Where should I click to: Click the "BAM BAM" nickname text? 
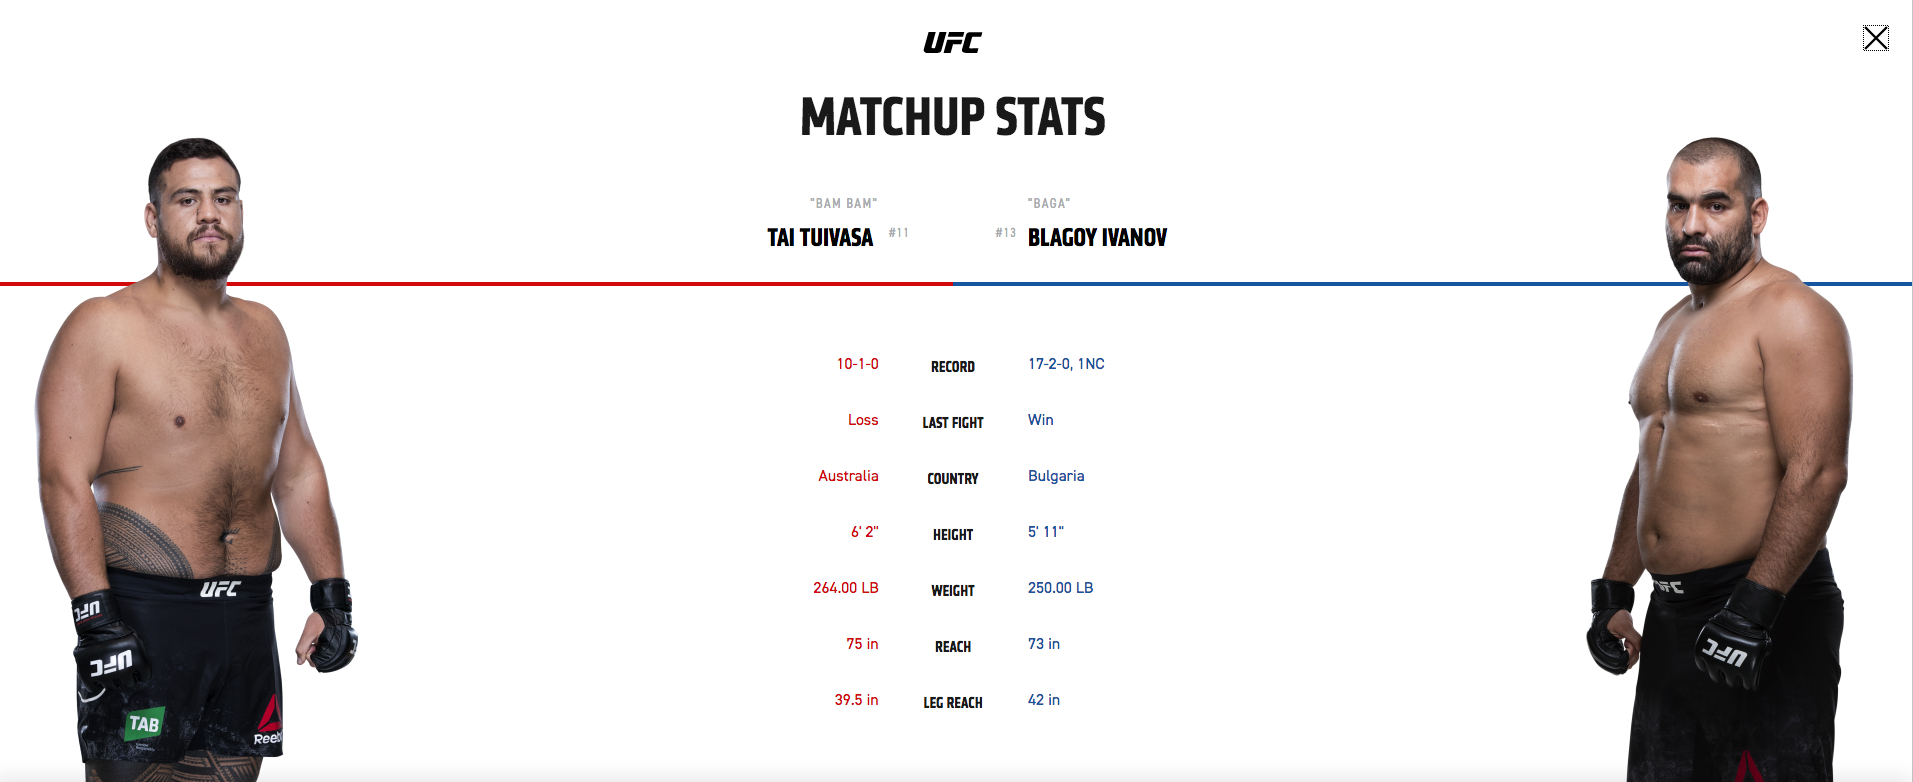point(843,204)
